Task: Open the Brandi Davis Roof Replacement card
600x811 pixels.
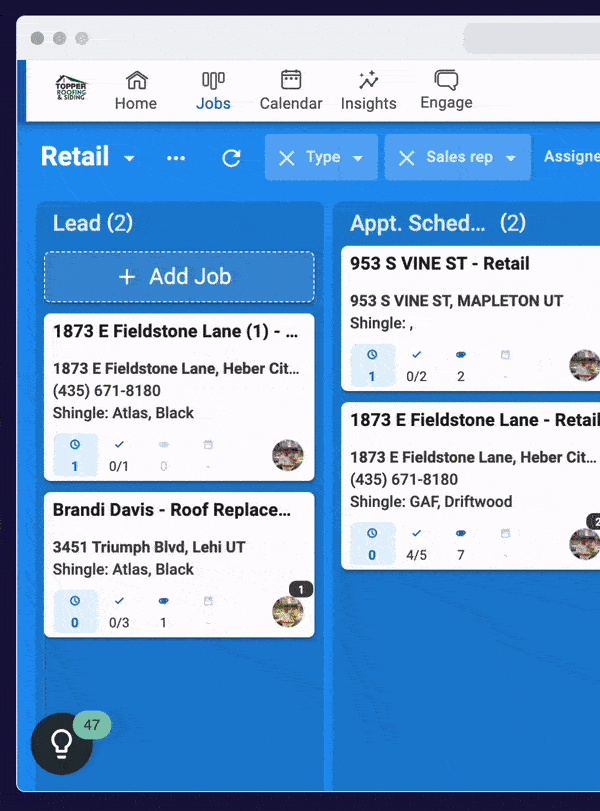Action: tap(172, 510)
